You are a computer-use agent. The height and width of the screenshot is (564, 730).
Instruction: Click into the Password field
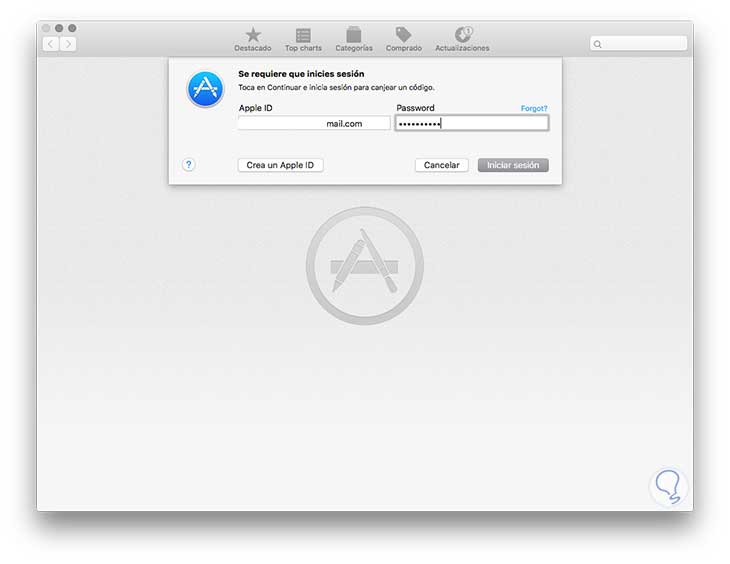pos(472,123)
